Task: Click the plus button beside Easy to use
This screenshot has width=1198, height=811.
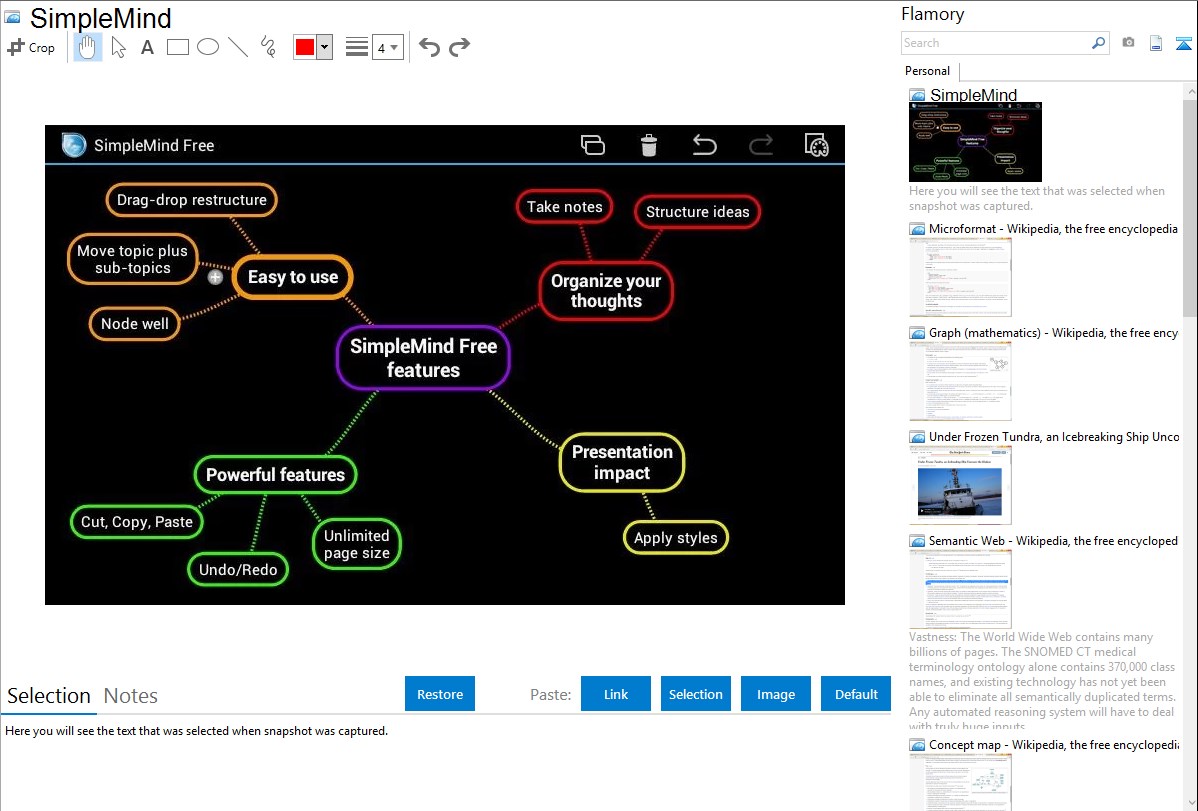Action: [215, 277]
